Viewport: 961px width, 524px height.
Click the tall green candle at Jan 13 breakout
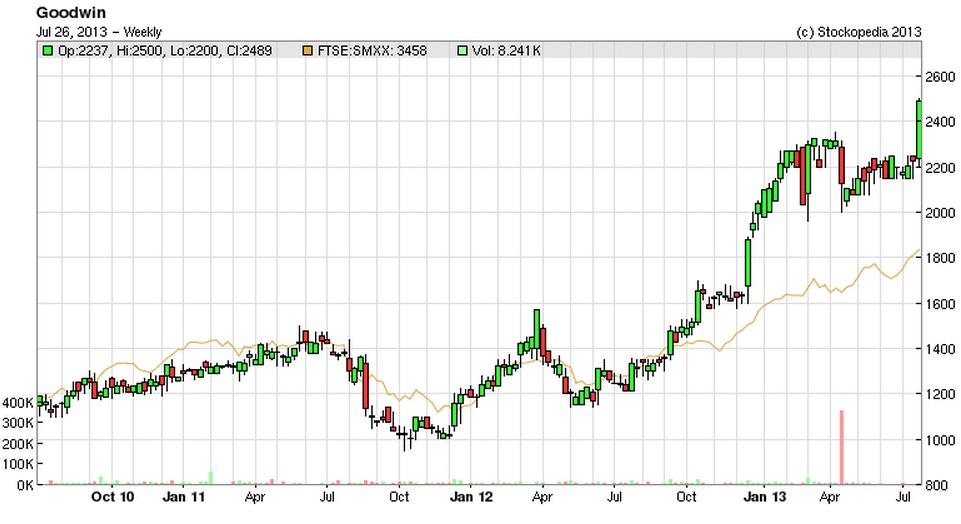pyautogui.click(x=748, y=263)
